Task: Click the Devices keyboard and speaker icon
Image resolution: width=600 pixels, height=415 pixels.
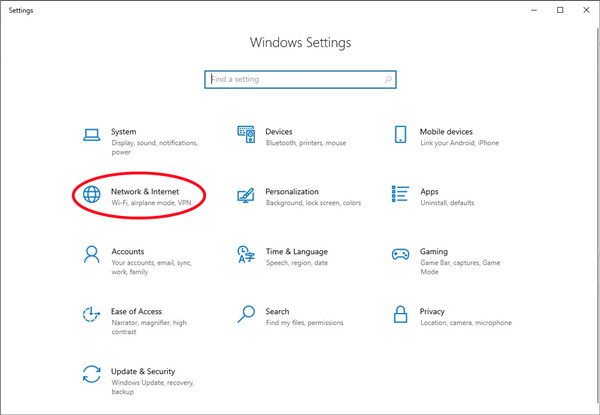Action: (246, 134)
